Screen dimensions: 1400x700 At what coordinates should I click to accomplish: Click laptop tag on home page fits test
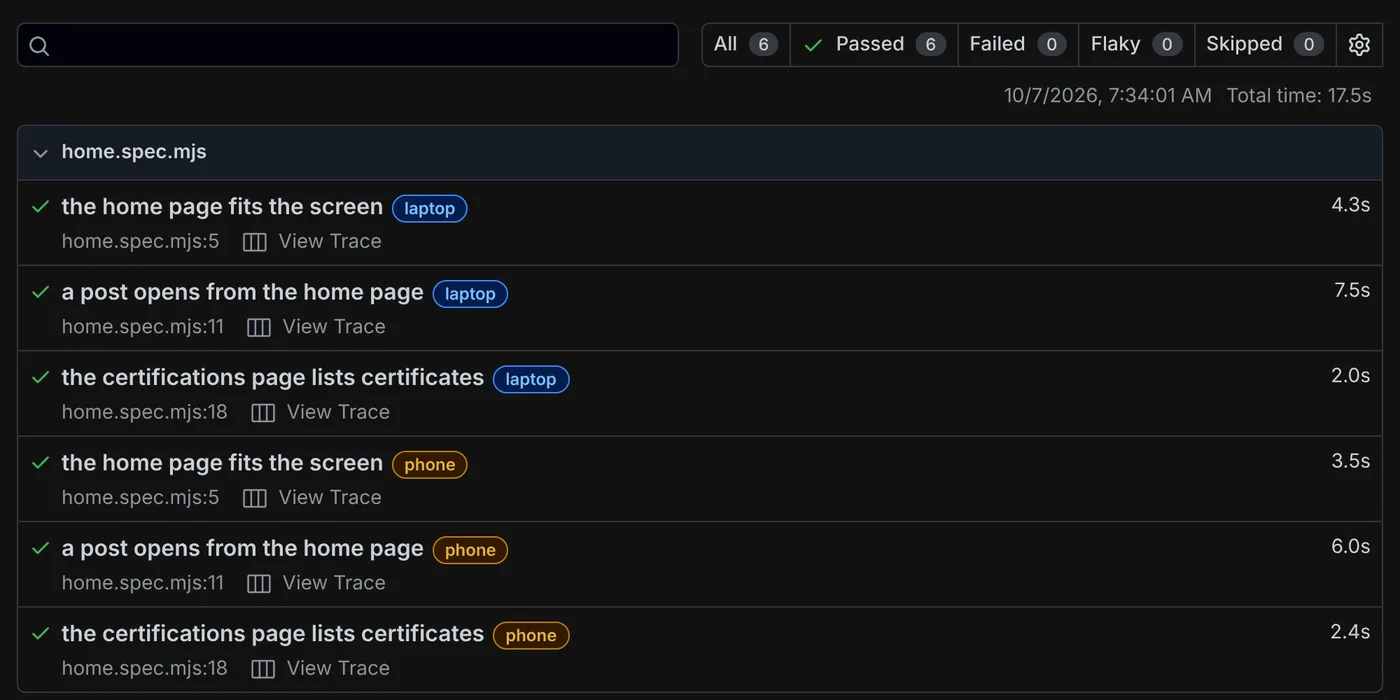click(x=430, y=209)
